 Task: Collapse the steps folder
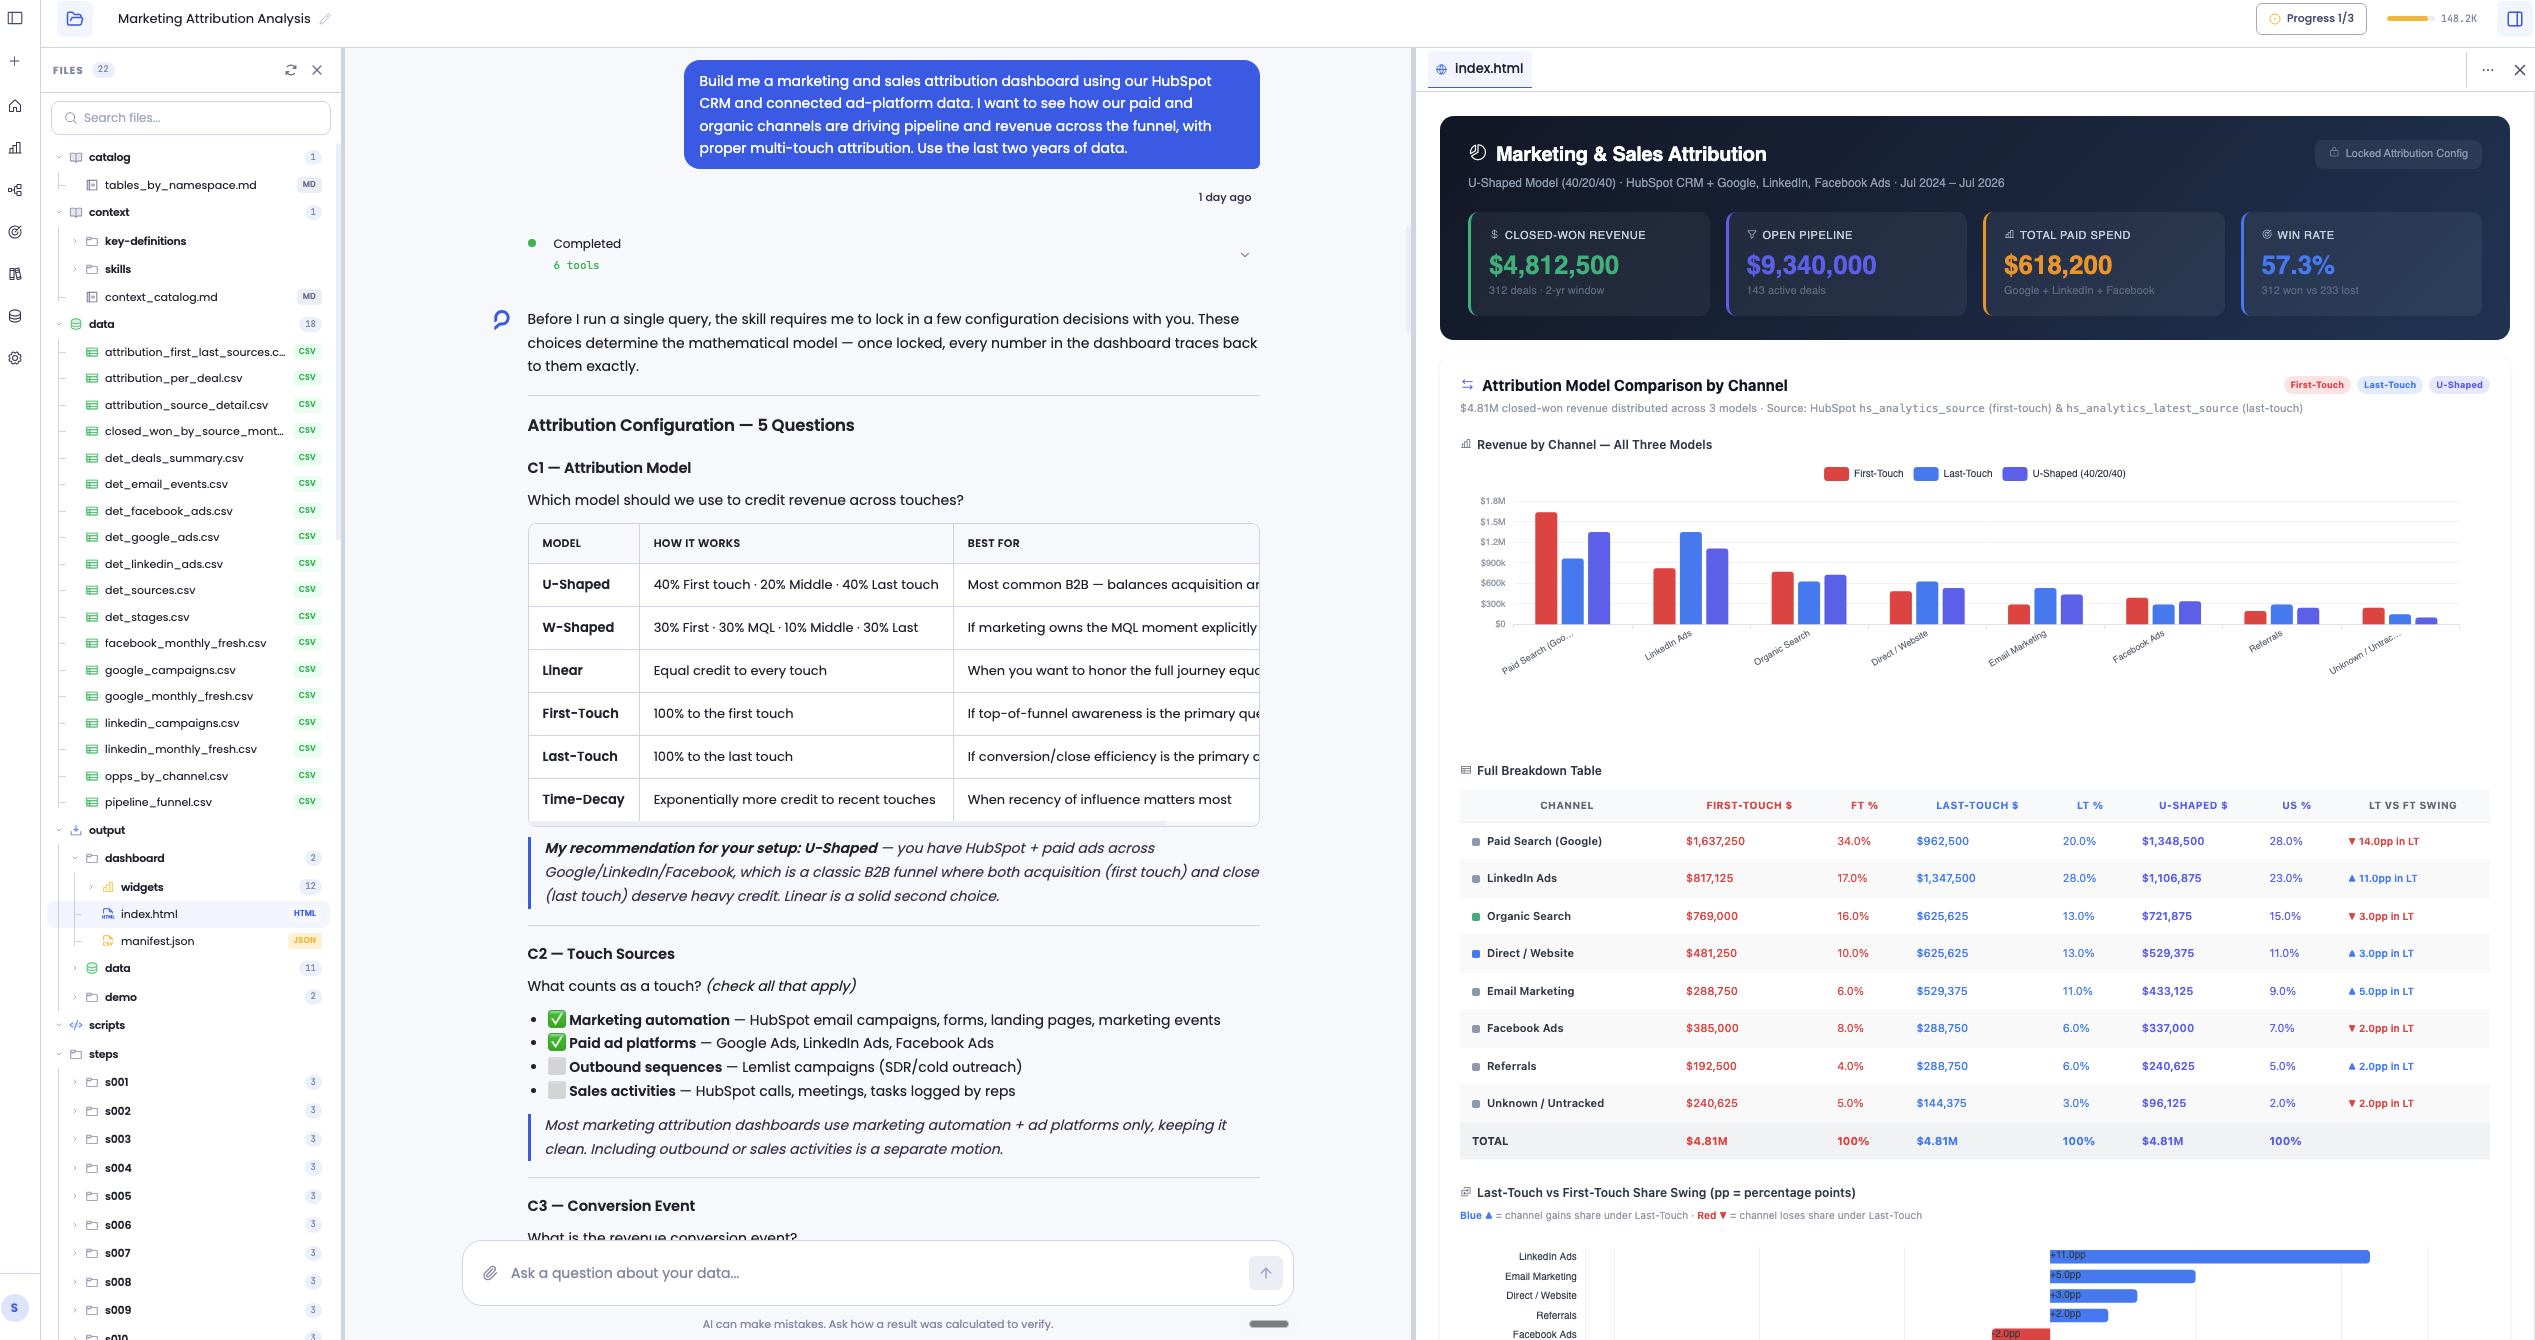[x=59, y=1054]
